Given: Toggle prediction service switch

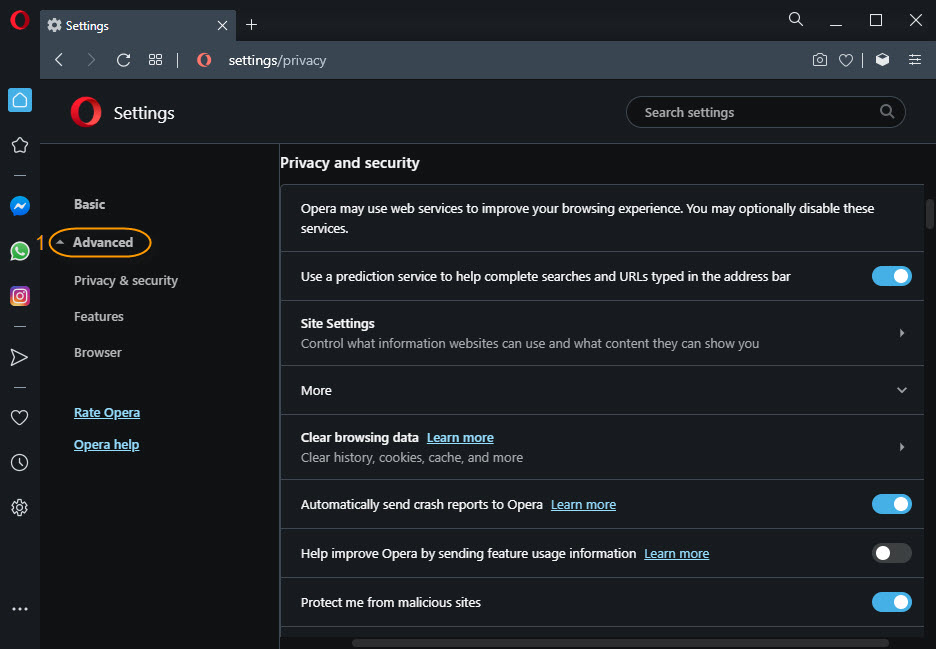Looking at the screenshot, I should [x=891, y=276].
